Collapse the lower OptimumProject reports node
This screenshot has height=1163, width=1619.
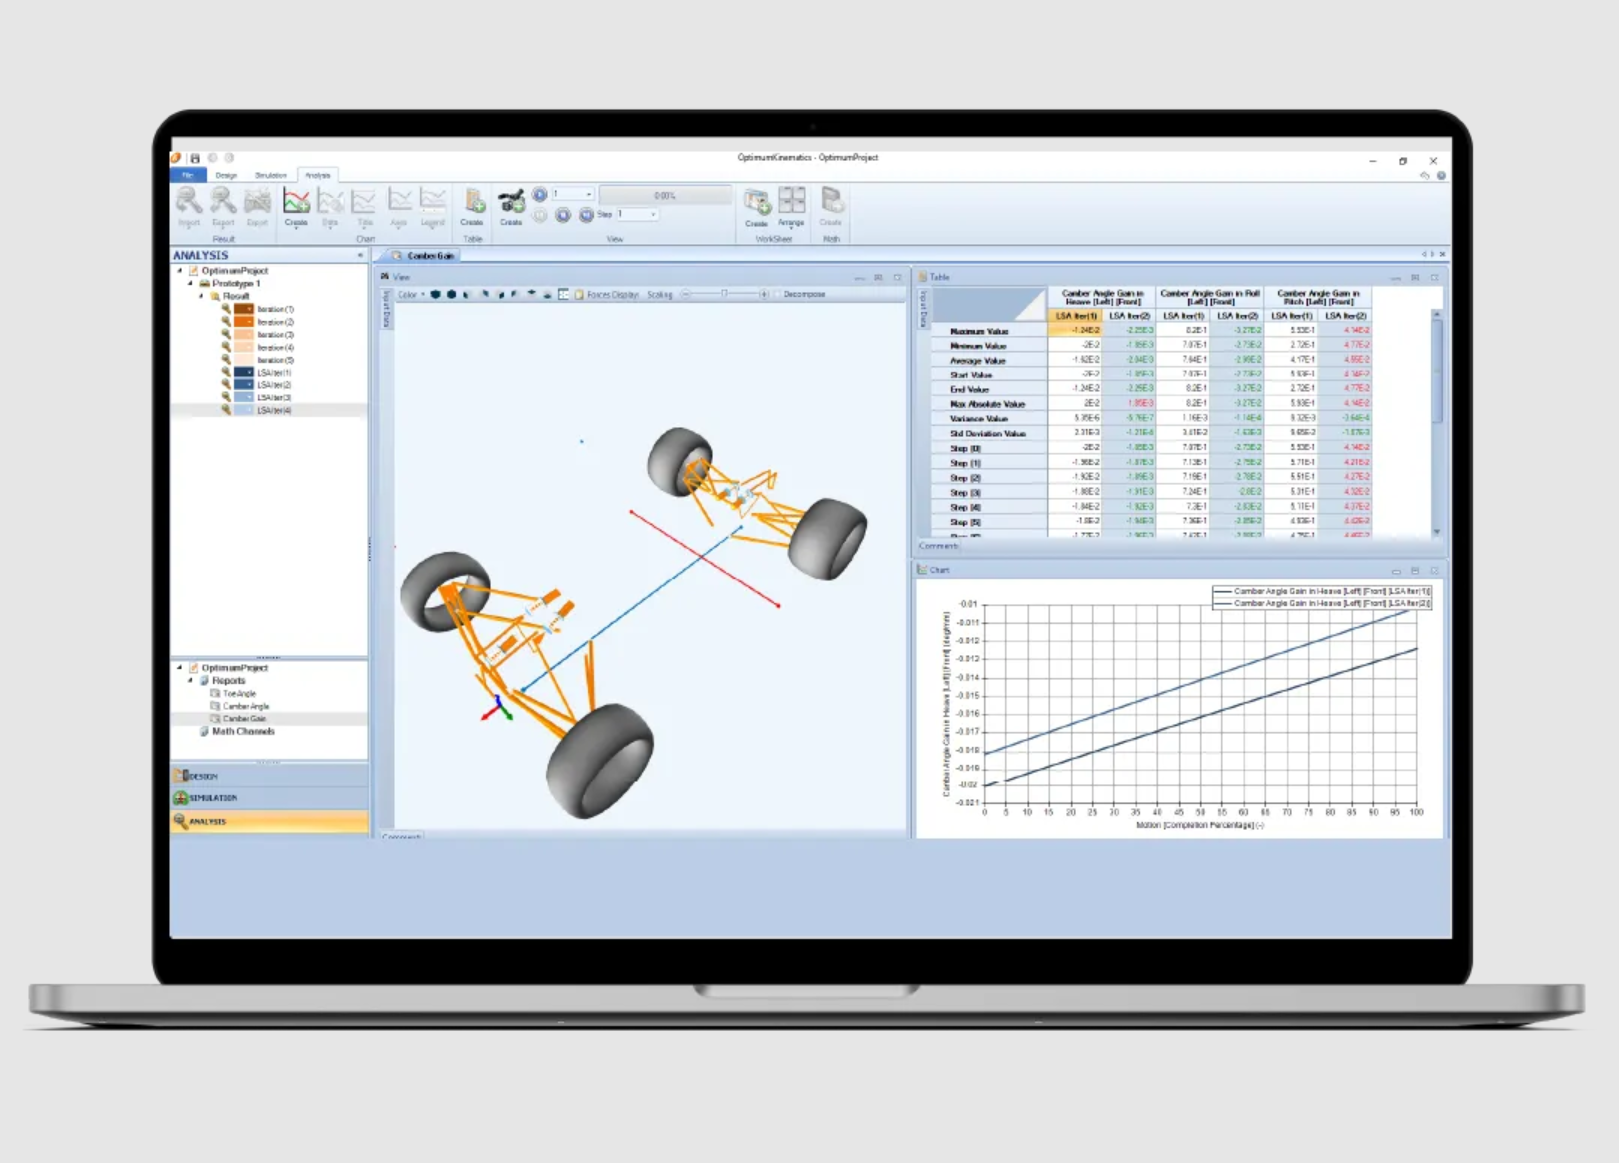click(x=180, y=668)
